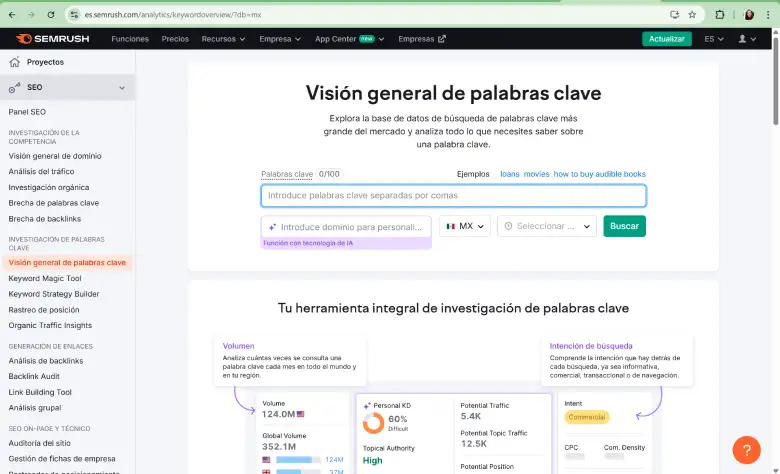This screenshot has height=474, width=780.
Task: Open Rastreo de posición
Action: pos(44,310)
